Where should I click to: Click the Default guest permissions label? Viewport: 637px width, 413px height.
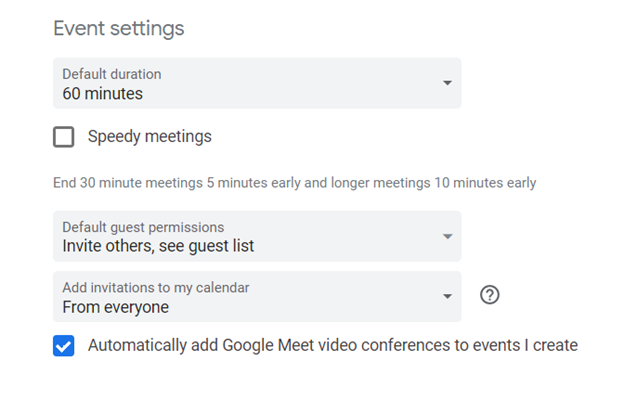coord(143,227)
